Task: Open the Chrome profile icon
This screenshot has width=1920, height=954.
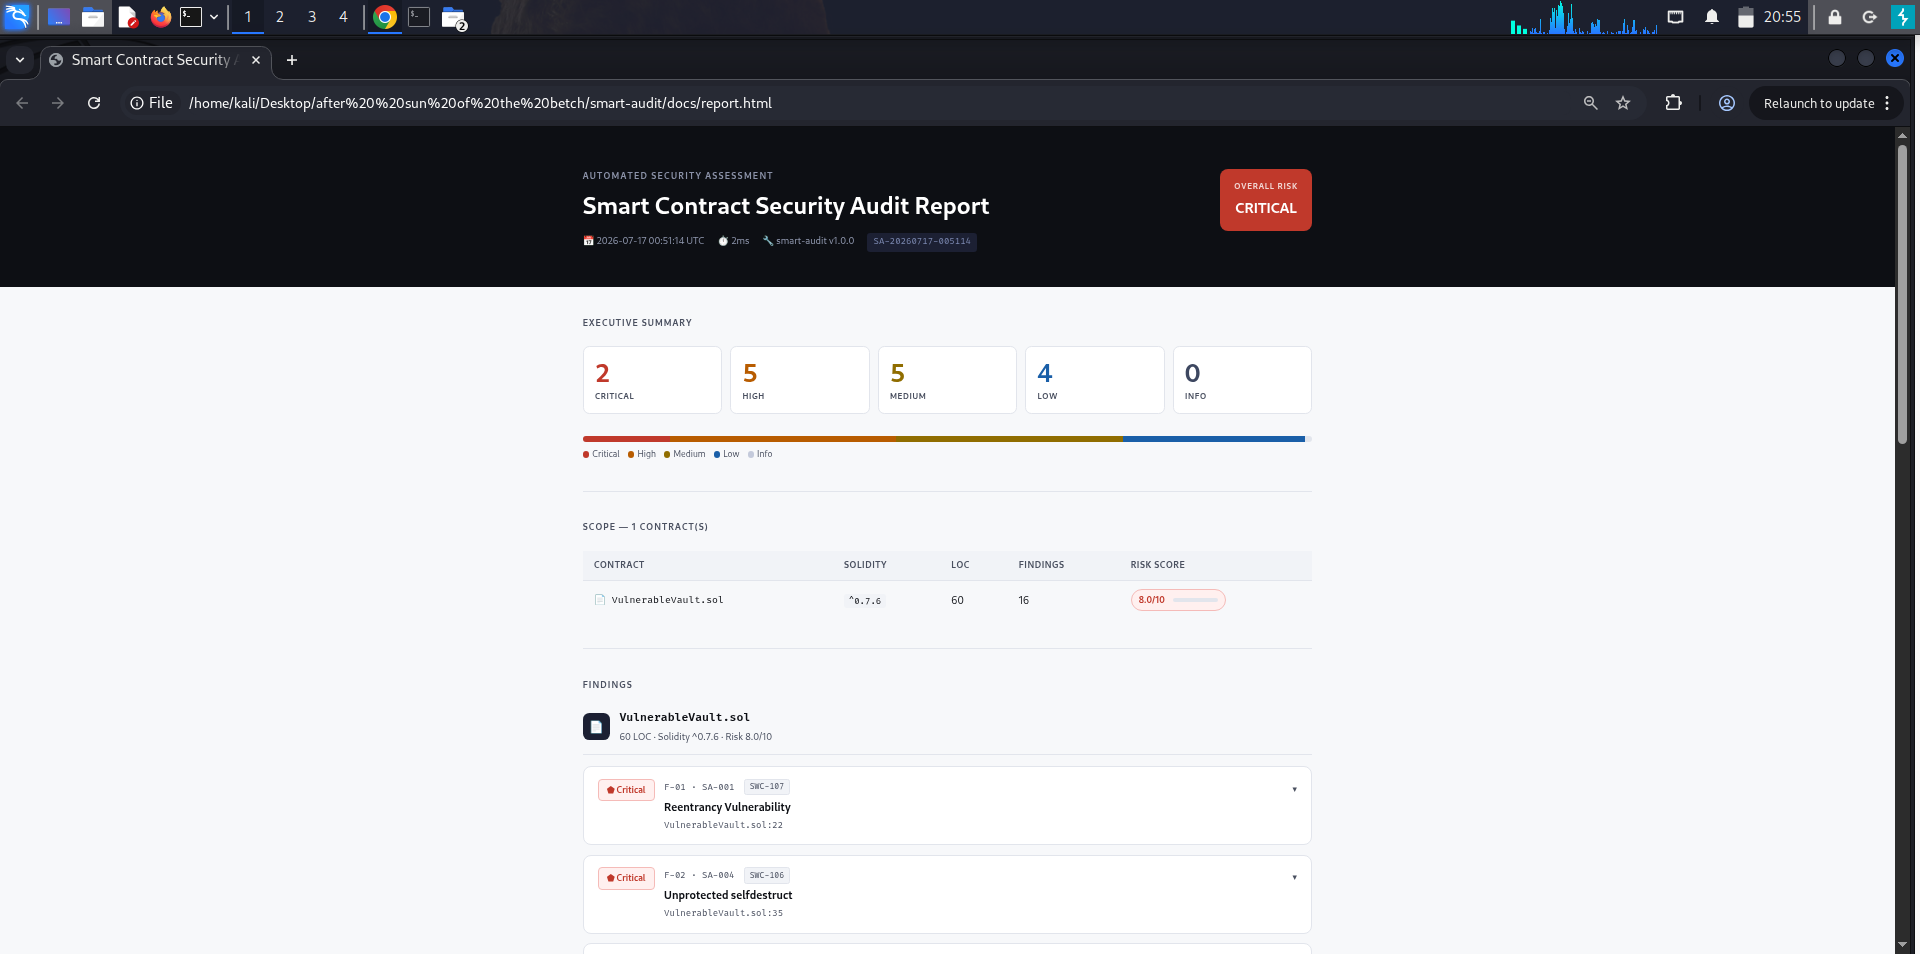Action: (x=1726, y=103)
